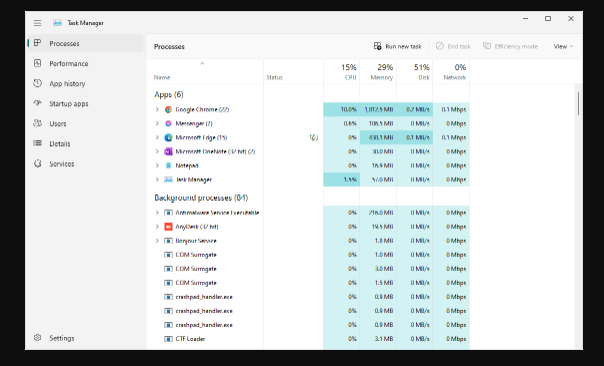The height and width of the screenshot is (366, 604).
Task: Click the Microsoft OneNote app icon
Action: click(x=168, y=151)
